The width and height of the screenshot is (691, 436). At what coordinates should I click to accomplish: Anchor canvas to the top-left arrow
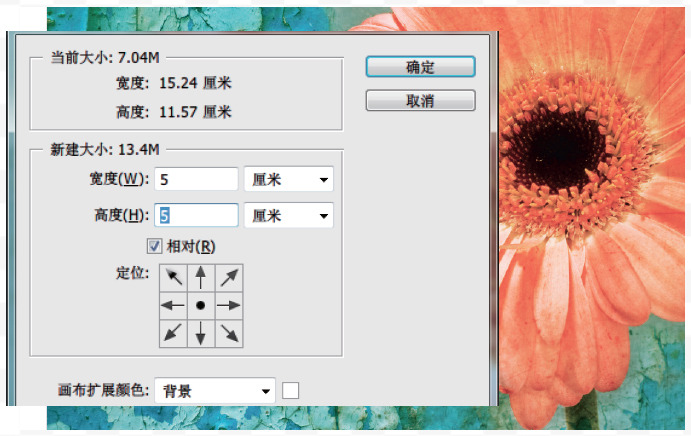[x=173, y=278]
